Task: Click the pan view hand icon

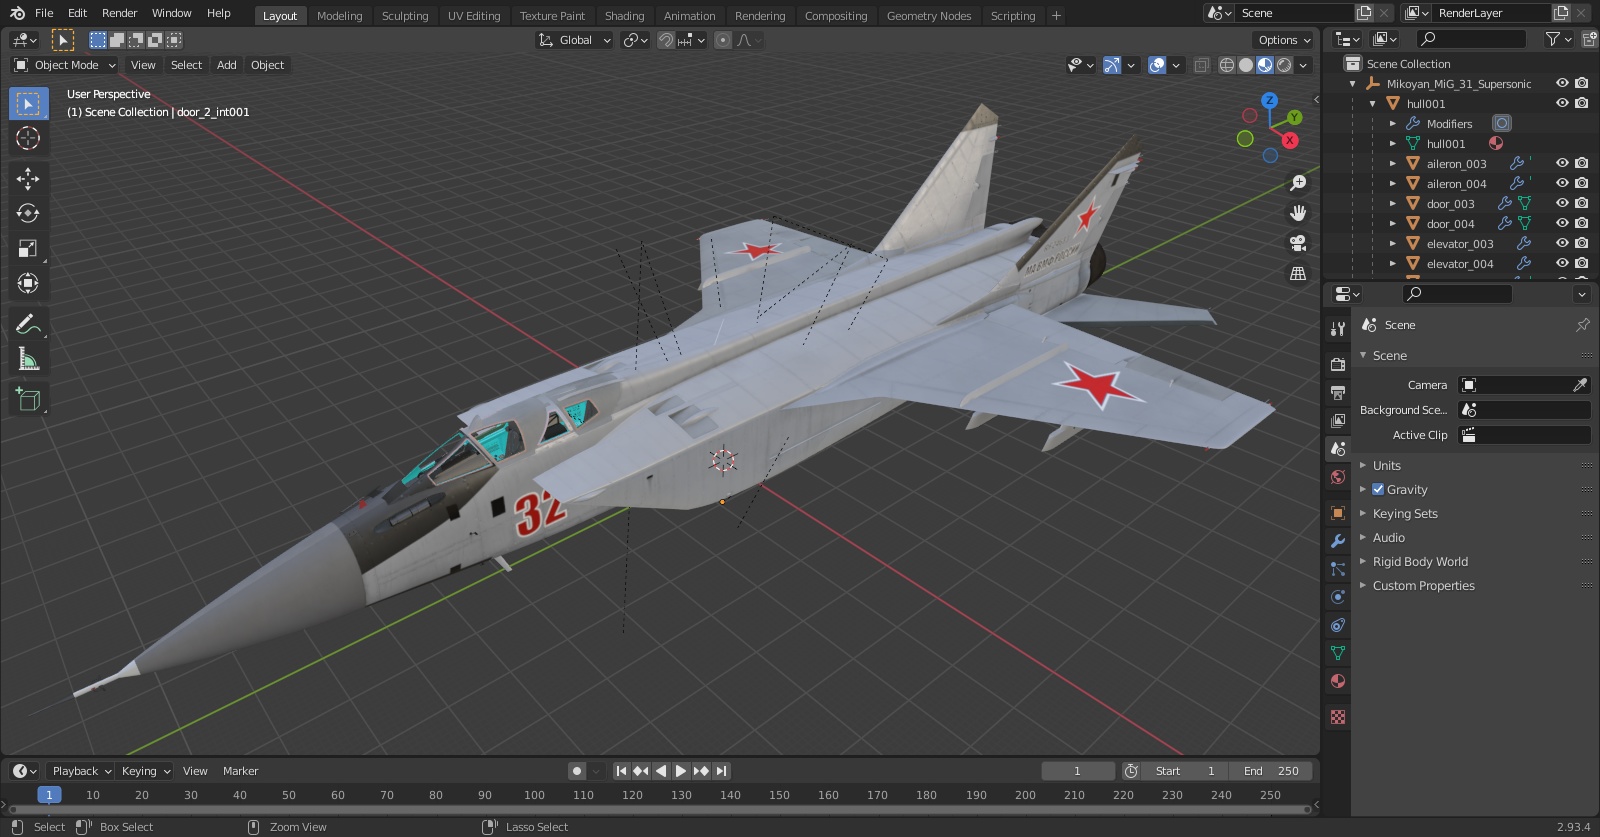Action: pos(1298,213)
